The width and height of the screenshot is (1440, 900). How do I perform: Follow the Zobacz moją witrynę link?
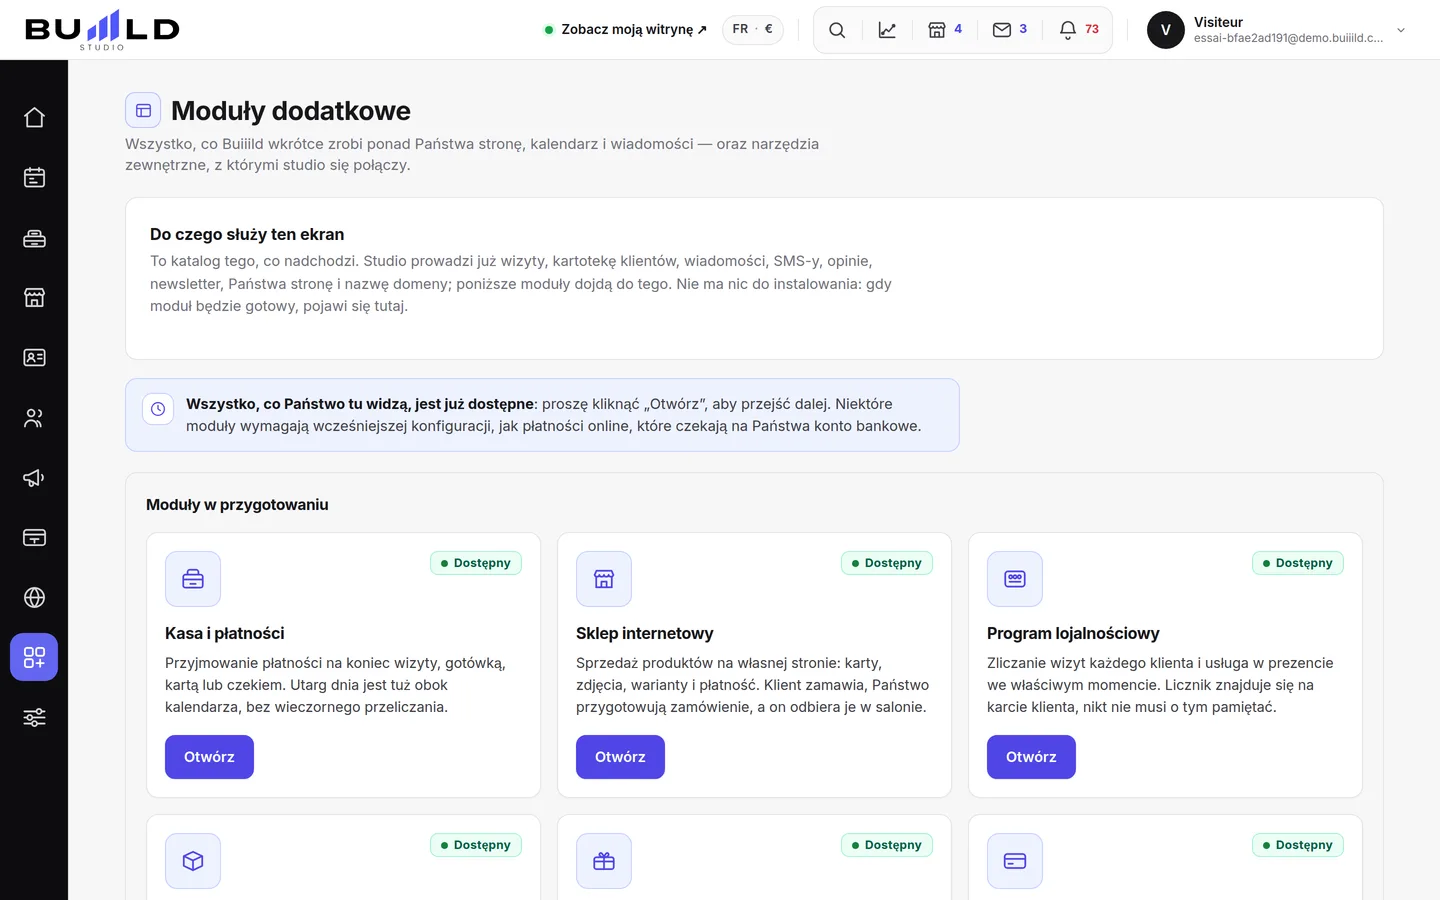click(625, 30)
